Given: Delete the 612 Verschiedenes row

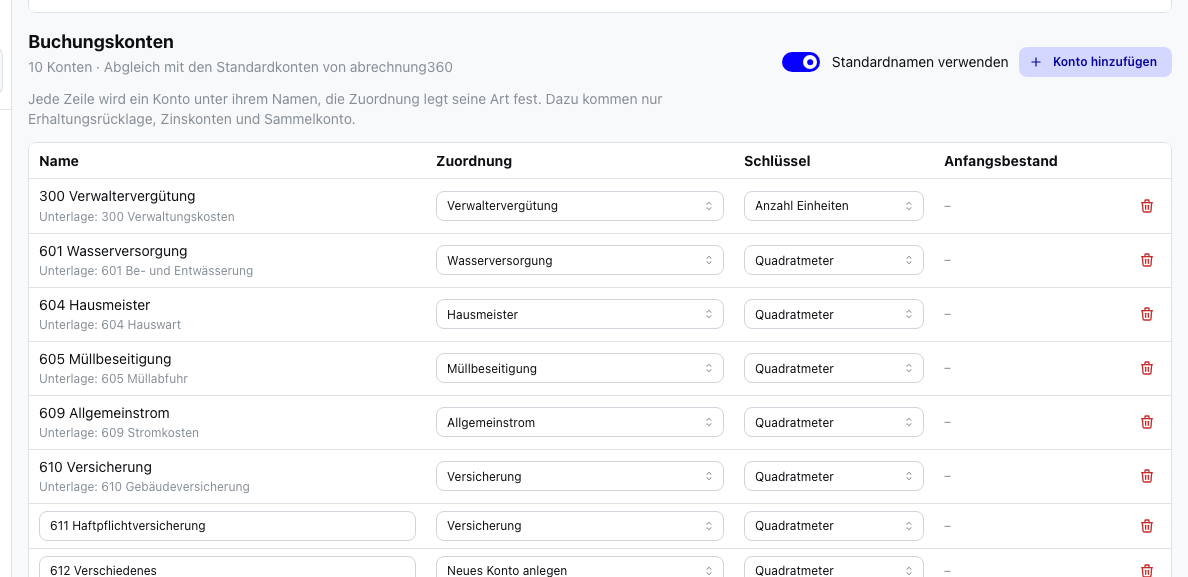Looking at the screenshot, I should coord(1147,570).
